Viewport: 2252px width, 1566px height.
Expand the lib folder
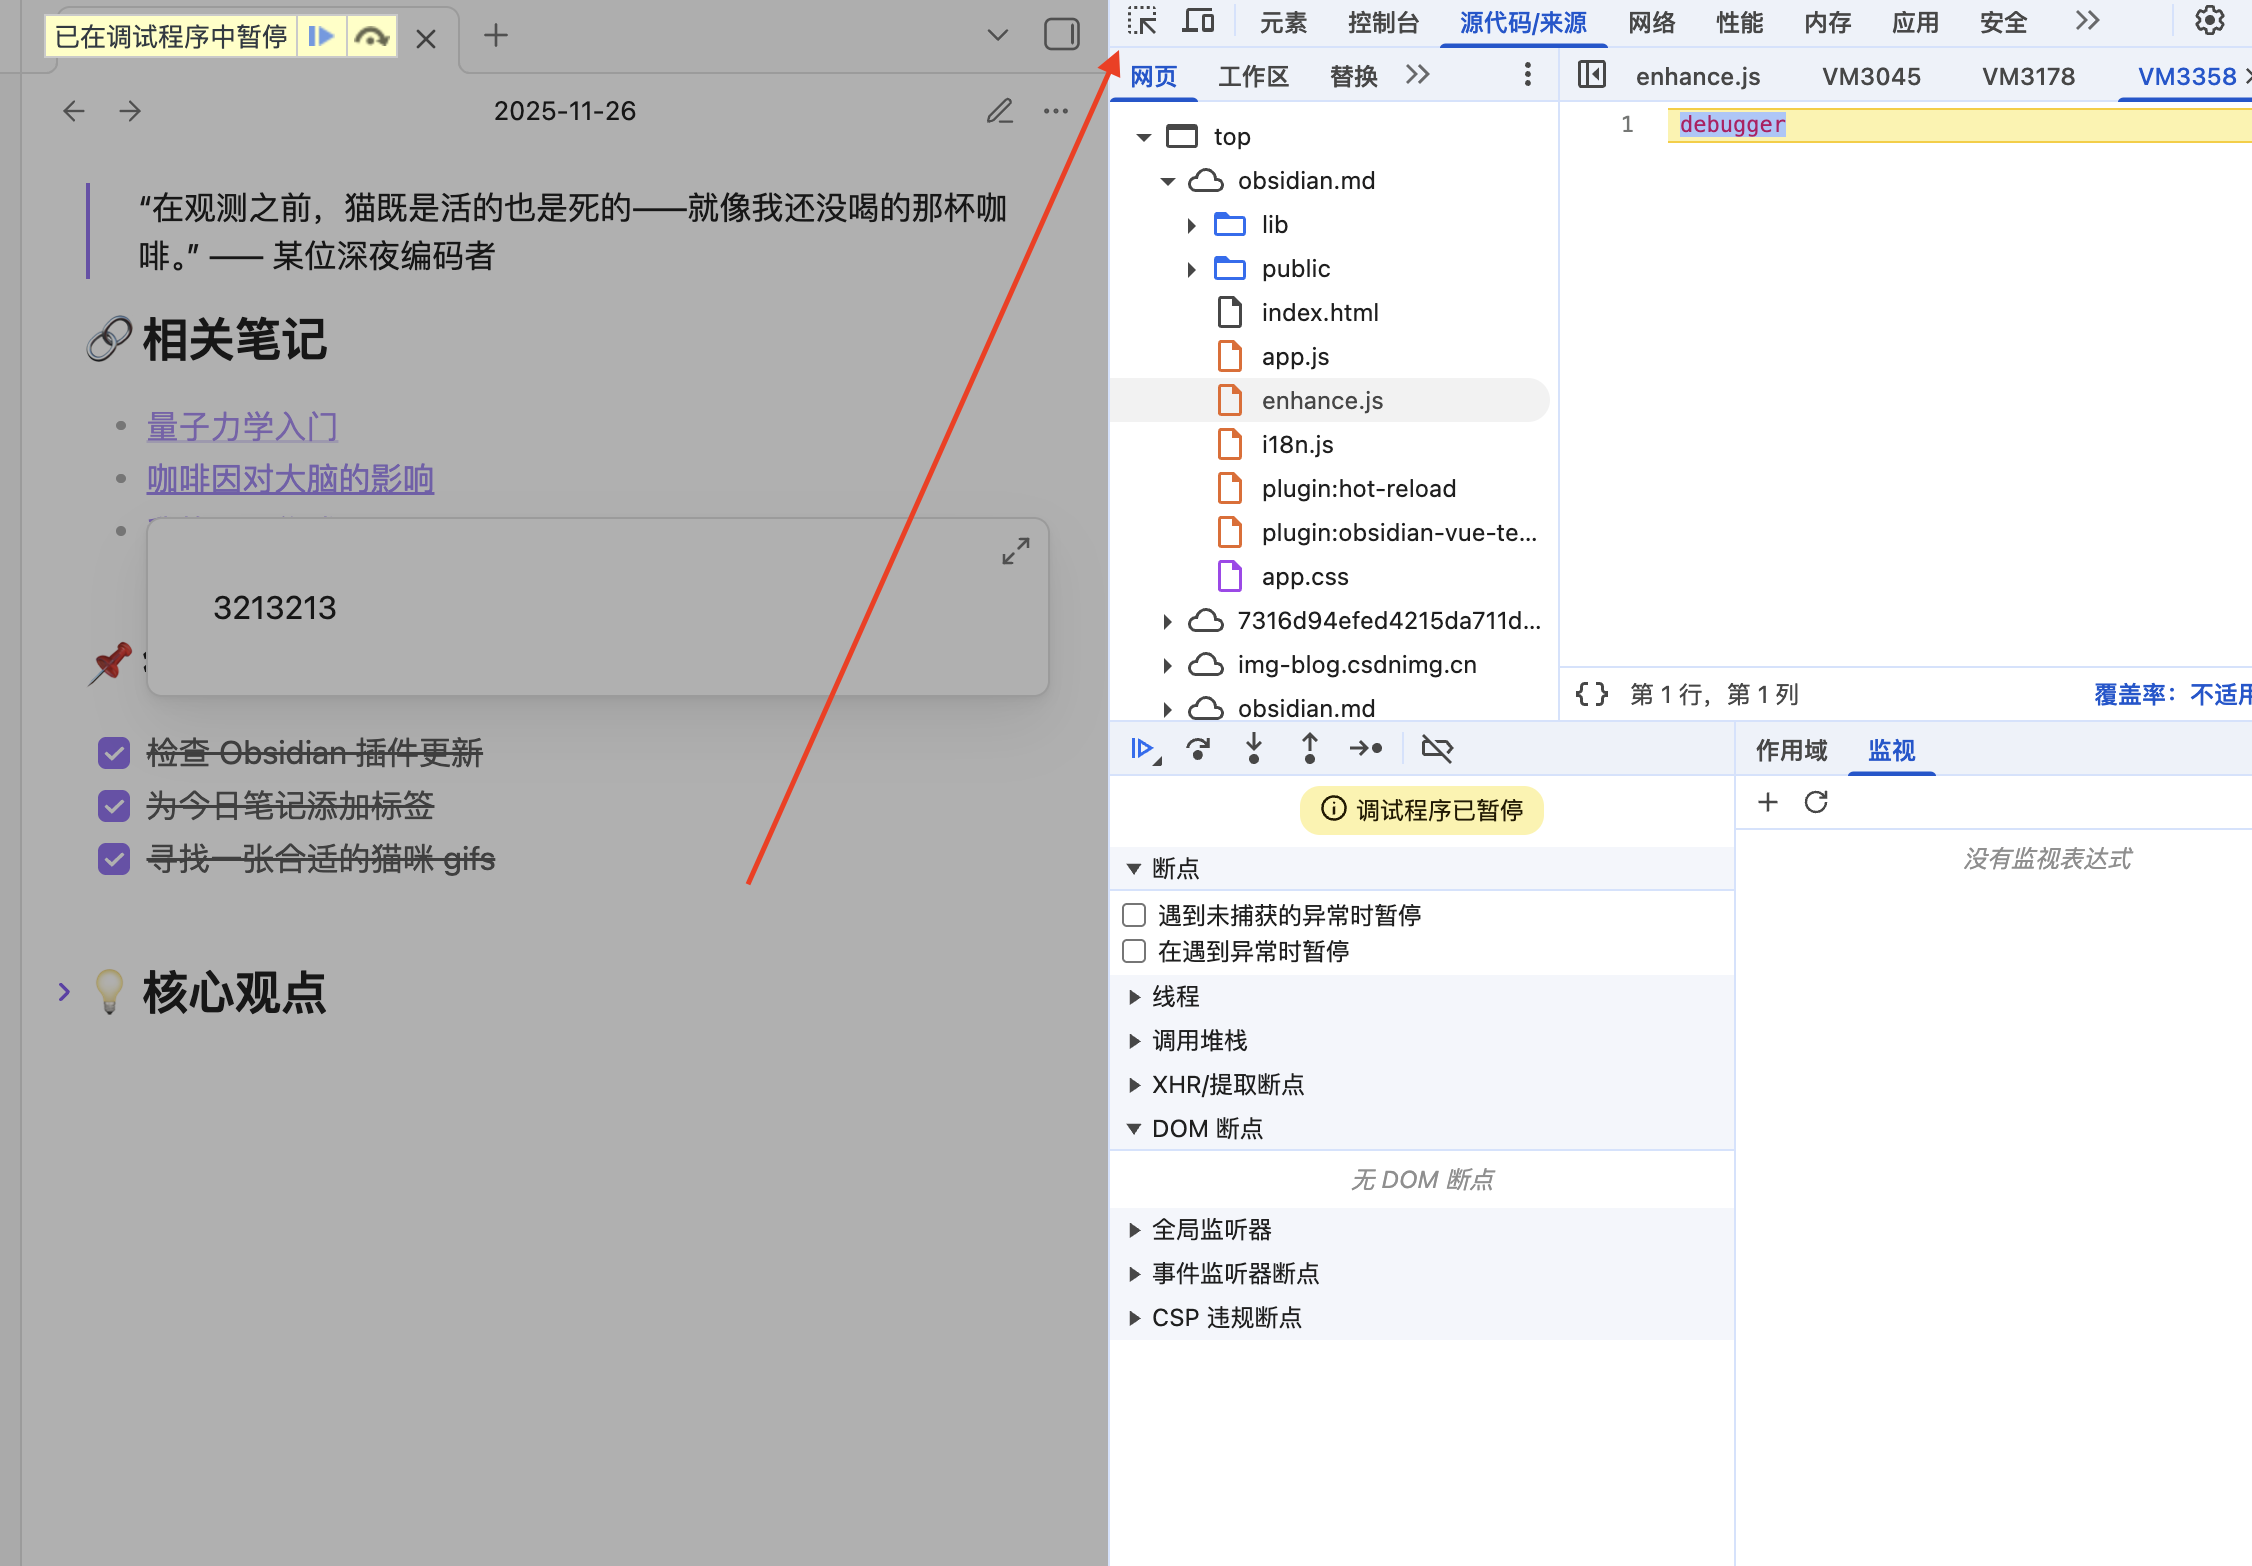coord(1191,225)
